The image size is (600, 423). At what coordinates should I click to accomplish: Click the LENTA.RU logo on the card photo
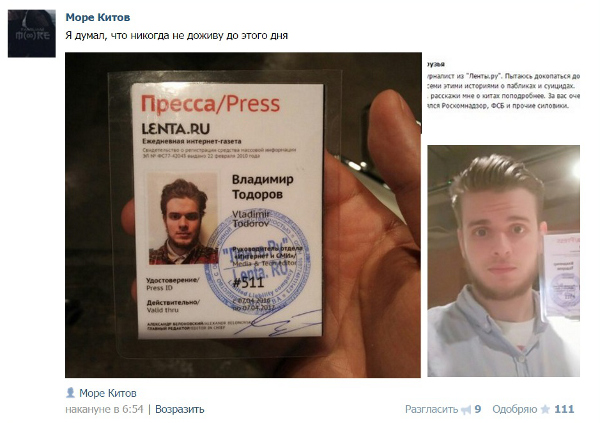(176, 129)
